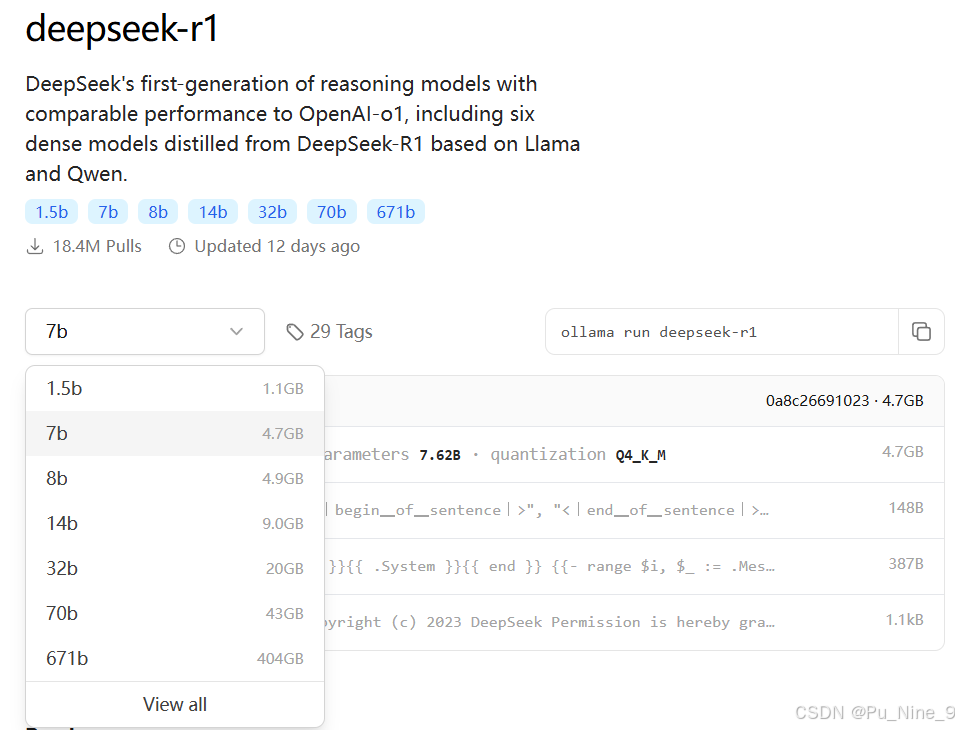This screenshot has width=959, height=730.
Task: Click the download icon next to 18.4M Pulls
Action: point(35,245)
